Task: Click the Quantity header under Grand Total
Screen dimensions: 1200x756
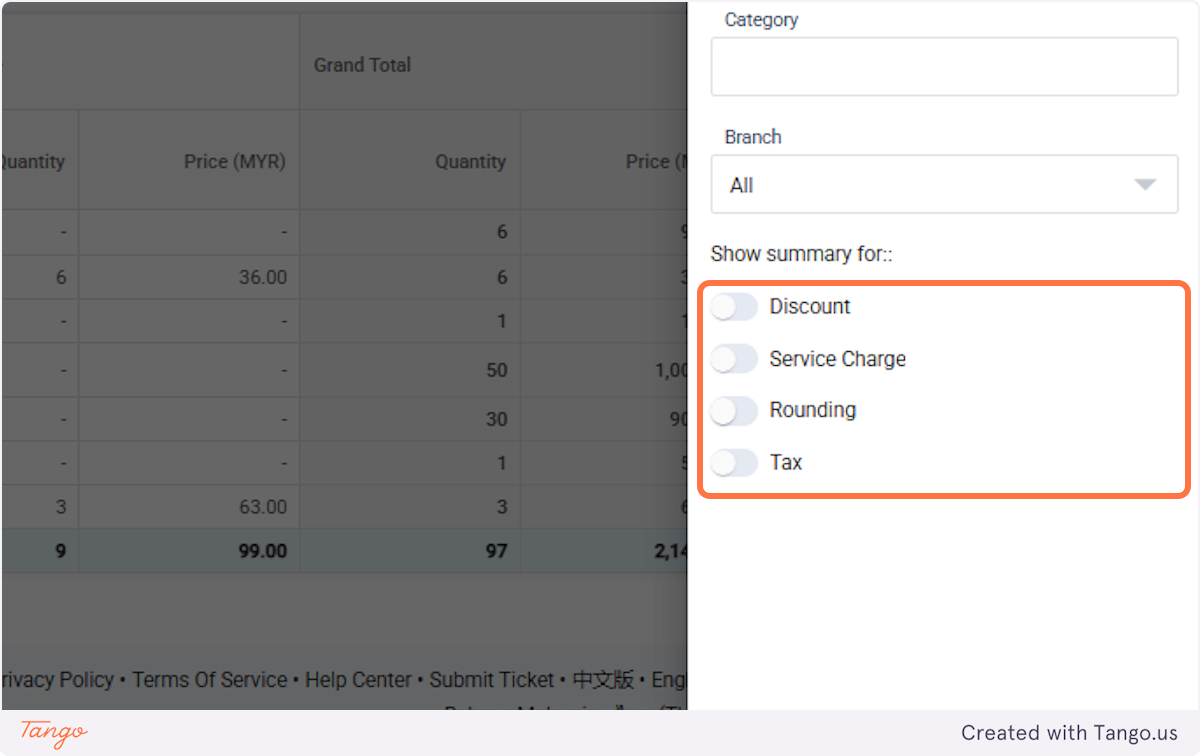Action: [x=410, y=161]
